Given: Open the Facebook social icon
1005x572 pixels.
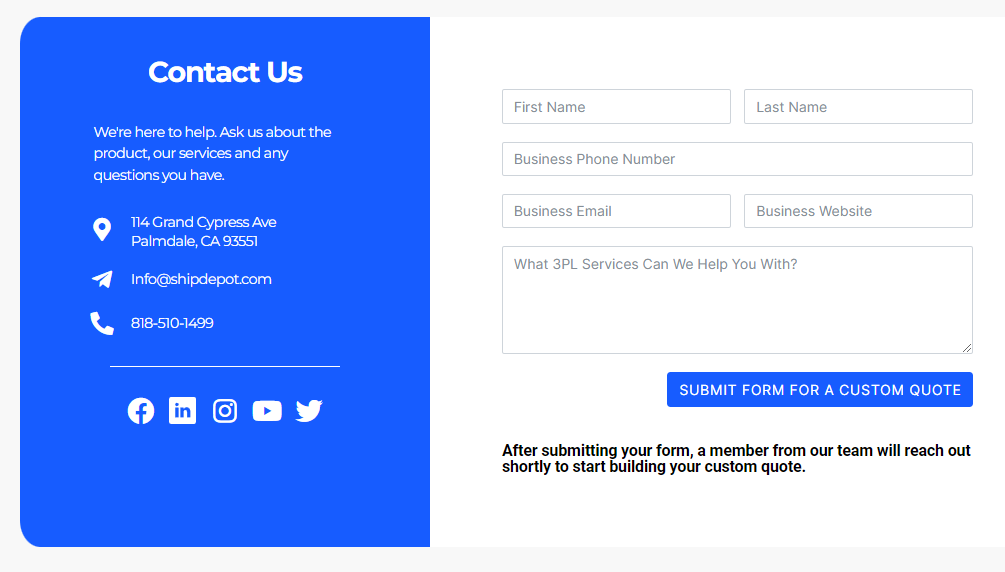Looking at the screenshot, I should click(141, 411).
